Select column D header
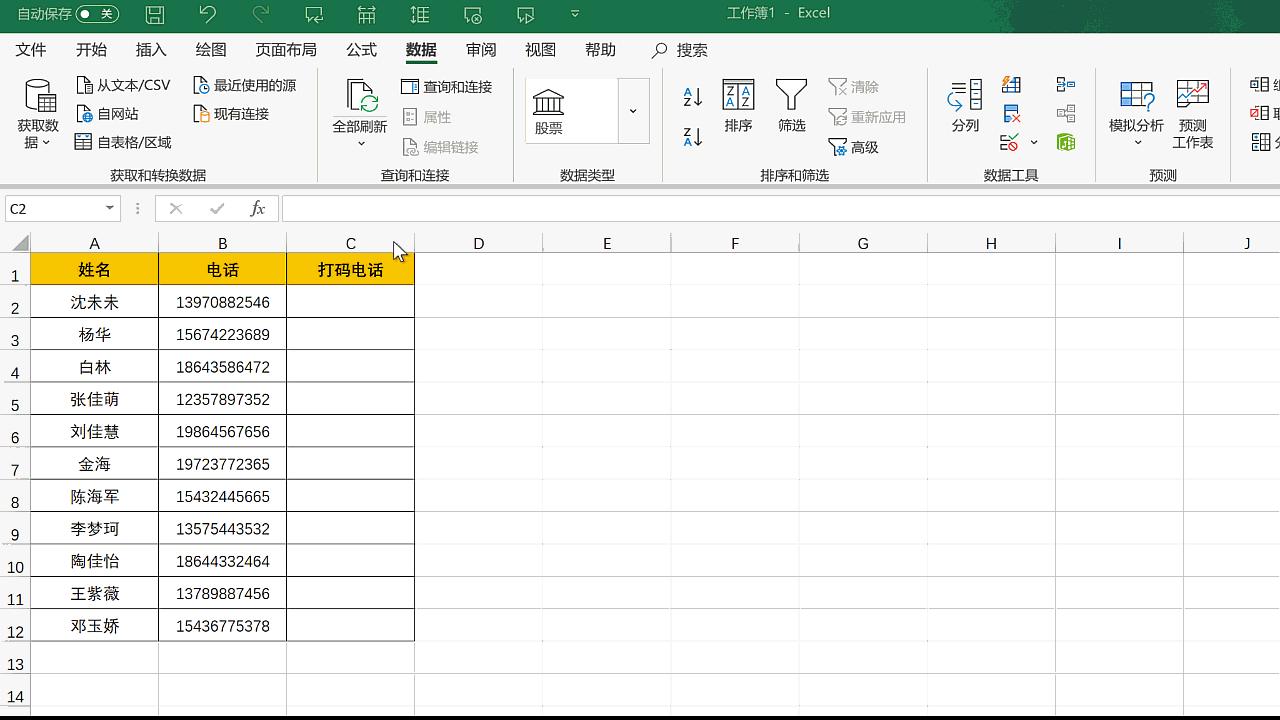 pyautogui.click(x=478, y=243)
